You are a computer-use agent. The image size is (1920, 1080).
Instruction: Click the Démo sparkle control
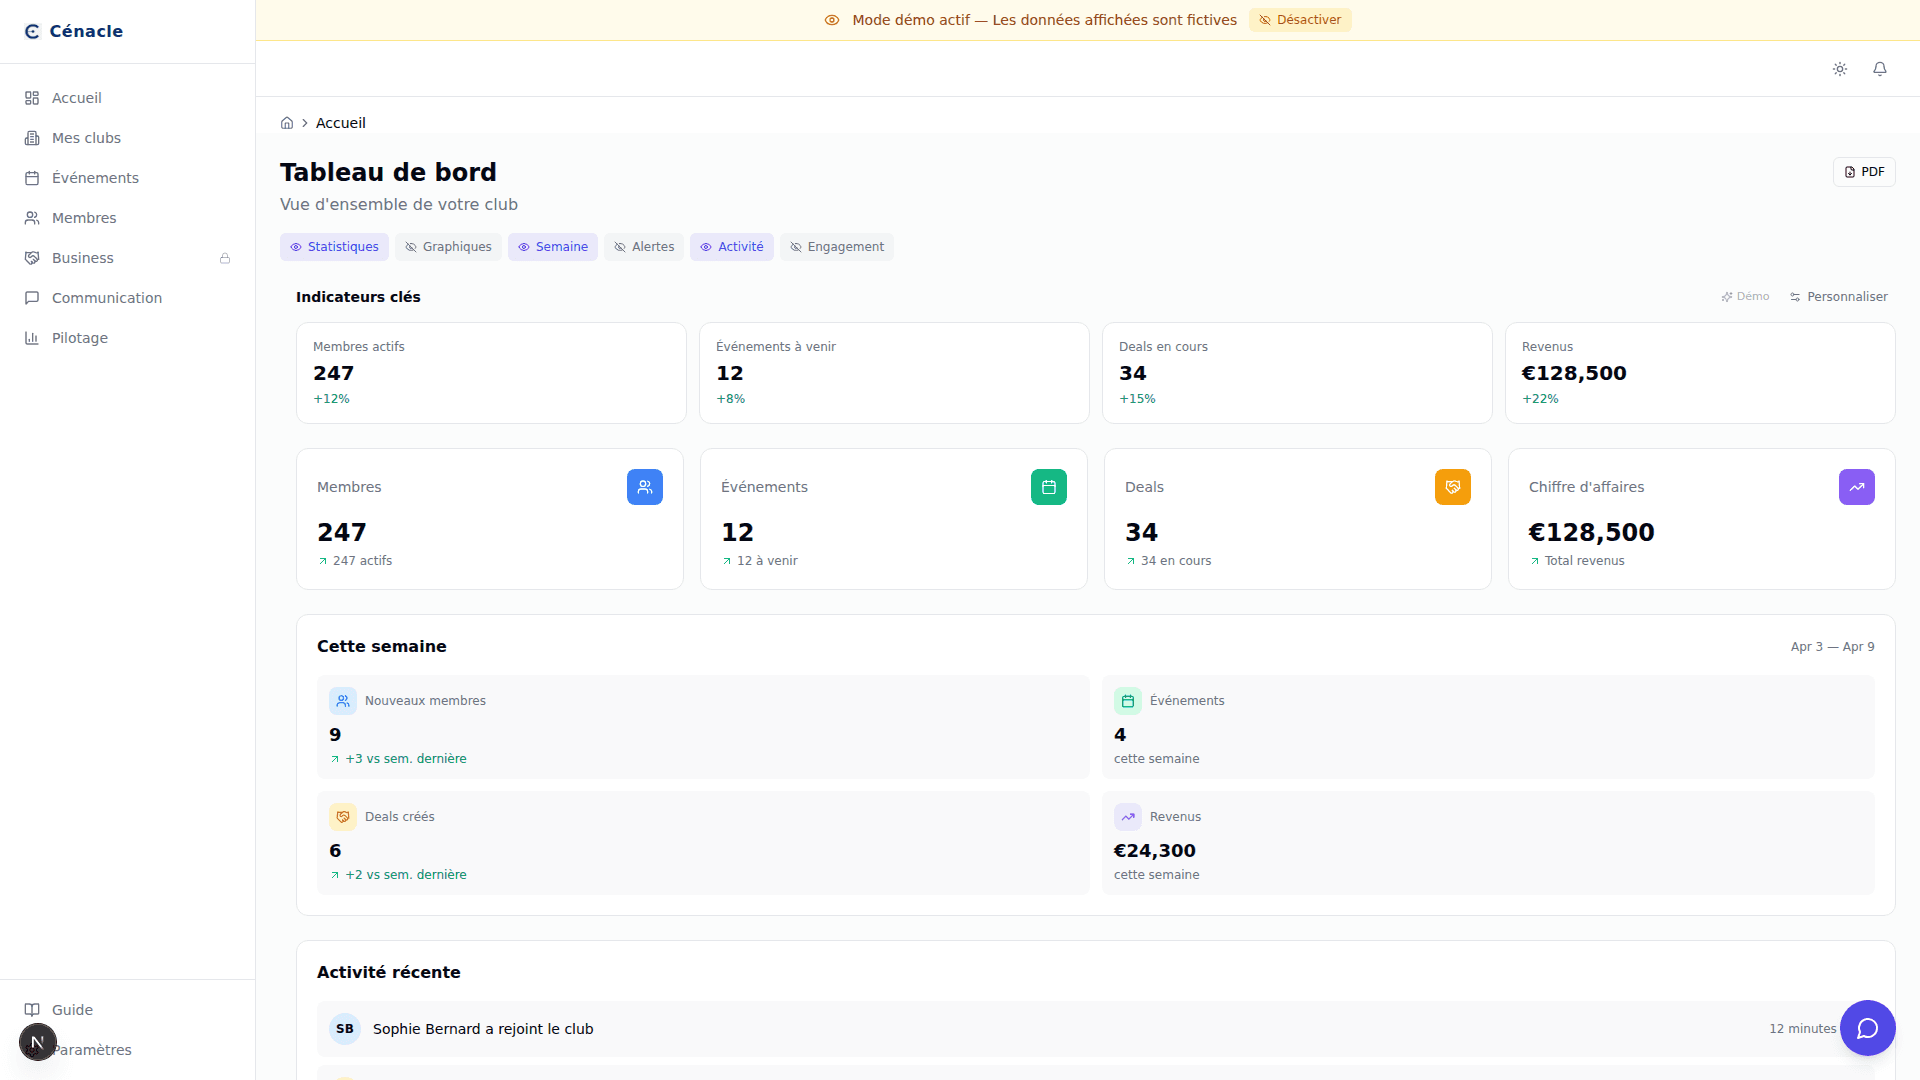1745,296
